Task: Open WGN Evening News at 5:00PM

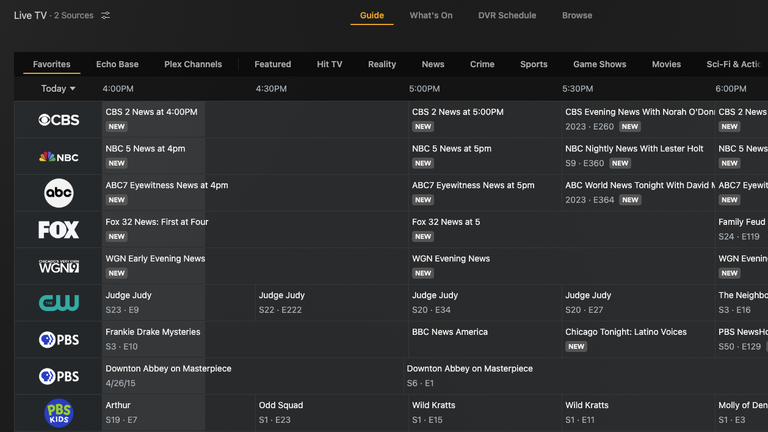Action: (x=562, y=266)
